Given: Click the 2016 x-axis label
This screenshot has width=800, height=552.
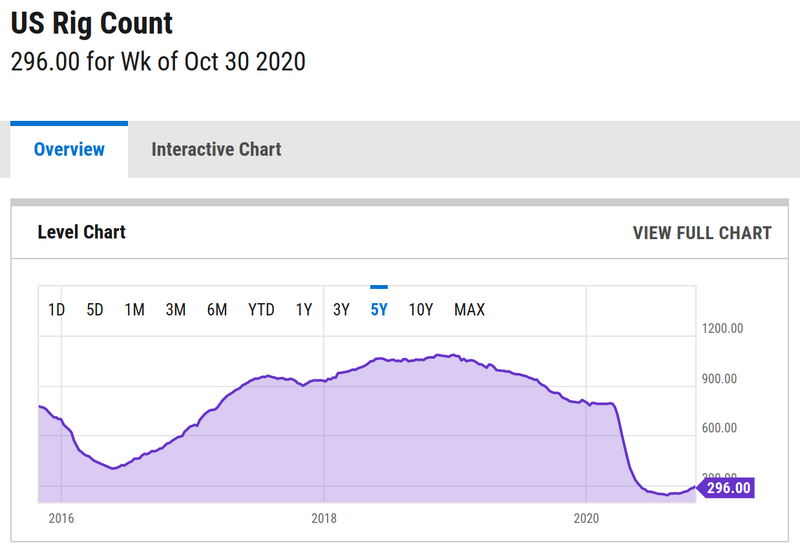Looking at the screenshot, I should (x=61, y=518).
